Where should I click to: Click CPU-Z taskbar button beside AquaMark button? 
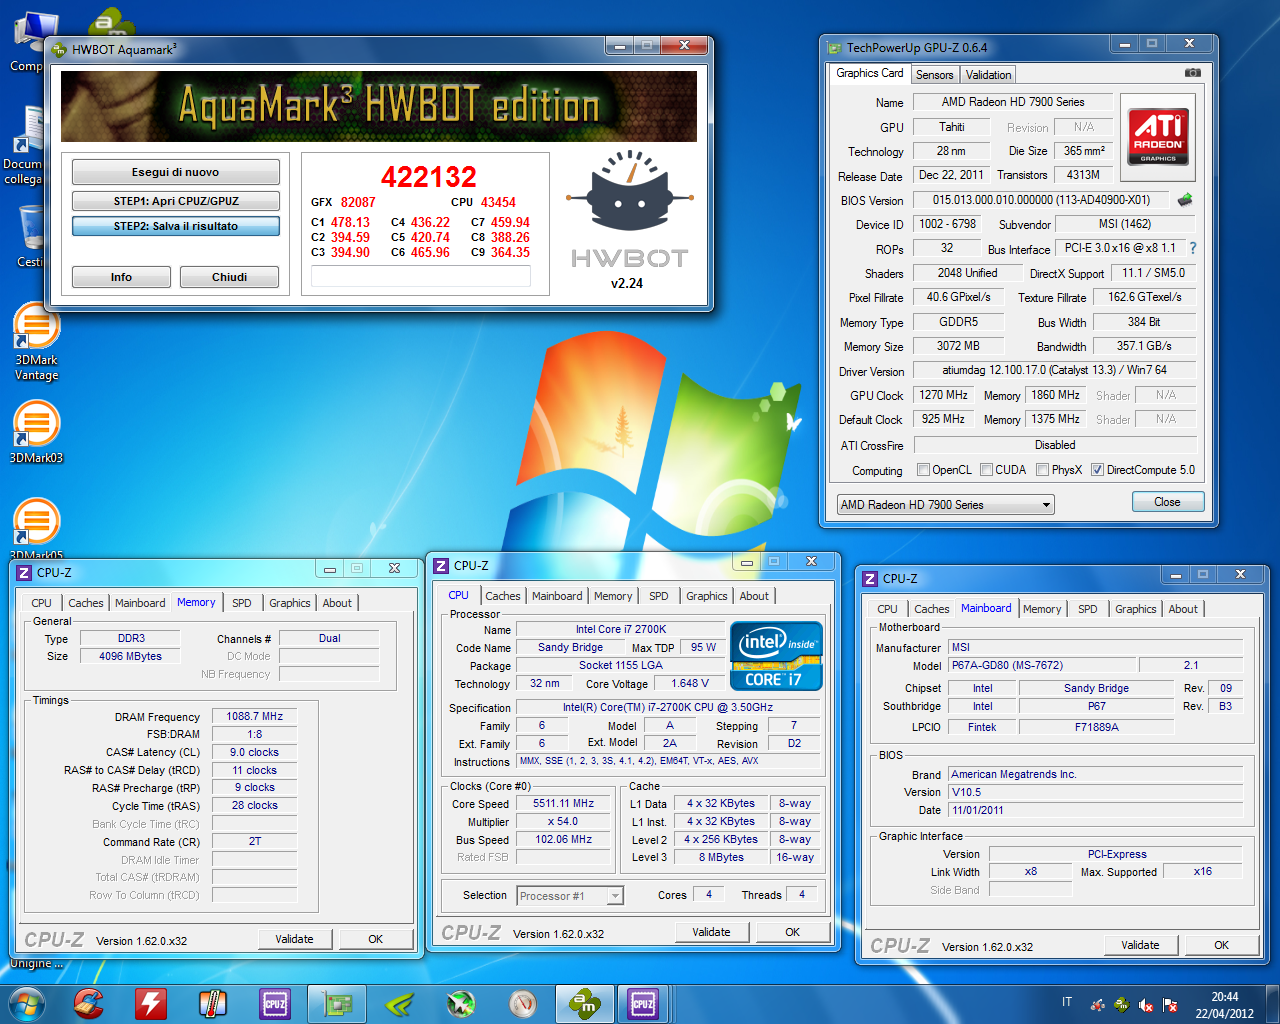643,1003
